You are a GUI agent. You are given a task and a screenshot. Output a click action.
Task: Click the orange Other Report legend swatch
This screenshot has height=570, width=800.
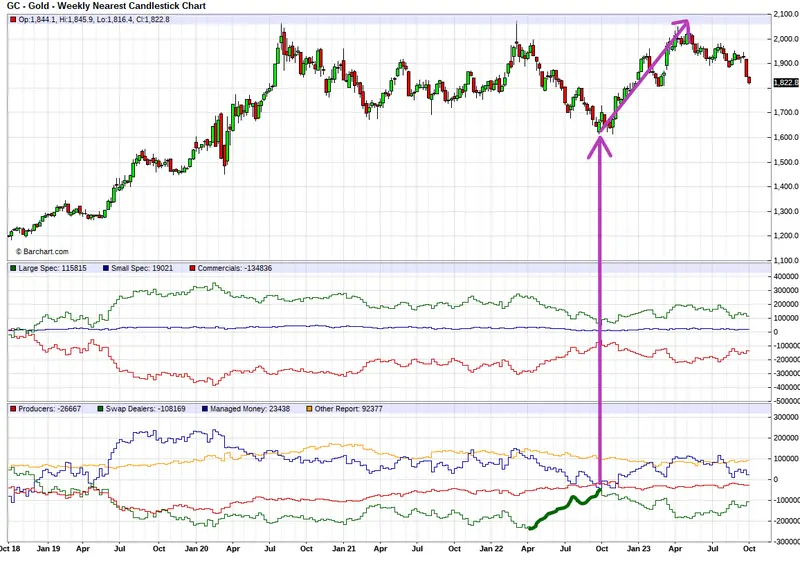coord(310,409)
